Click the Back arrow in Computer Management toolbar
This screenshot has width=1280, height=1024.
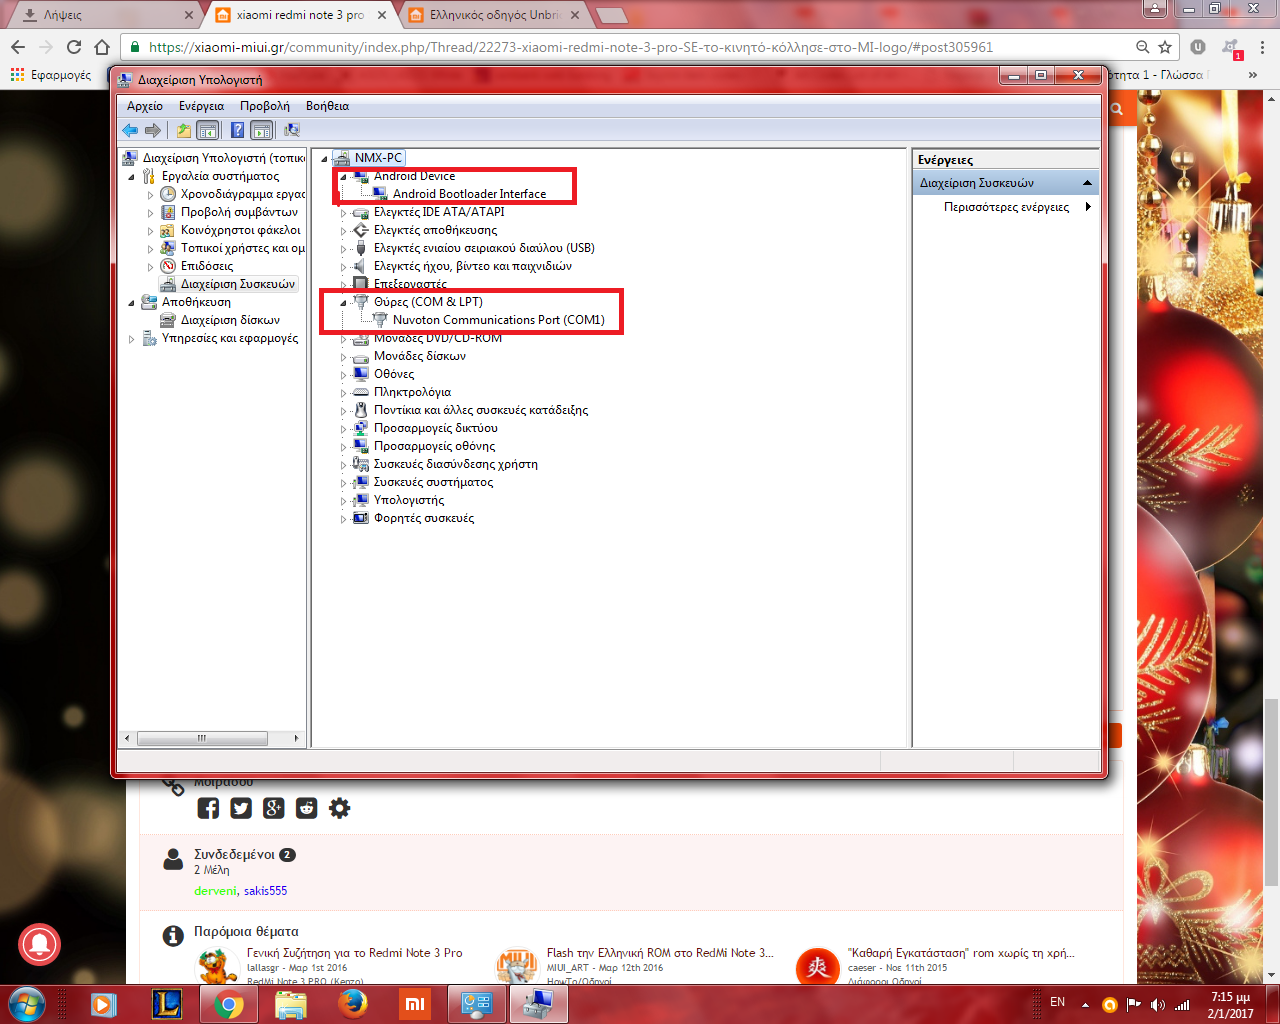[x=130, y=130]
